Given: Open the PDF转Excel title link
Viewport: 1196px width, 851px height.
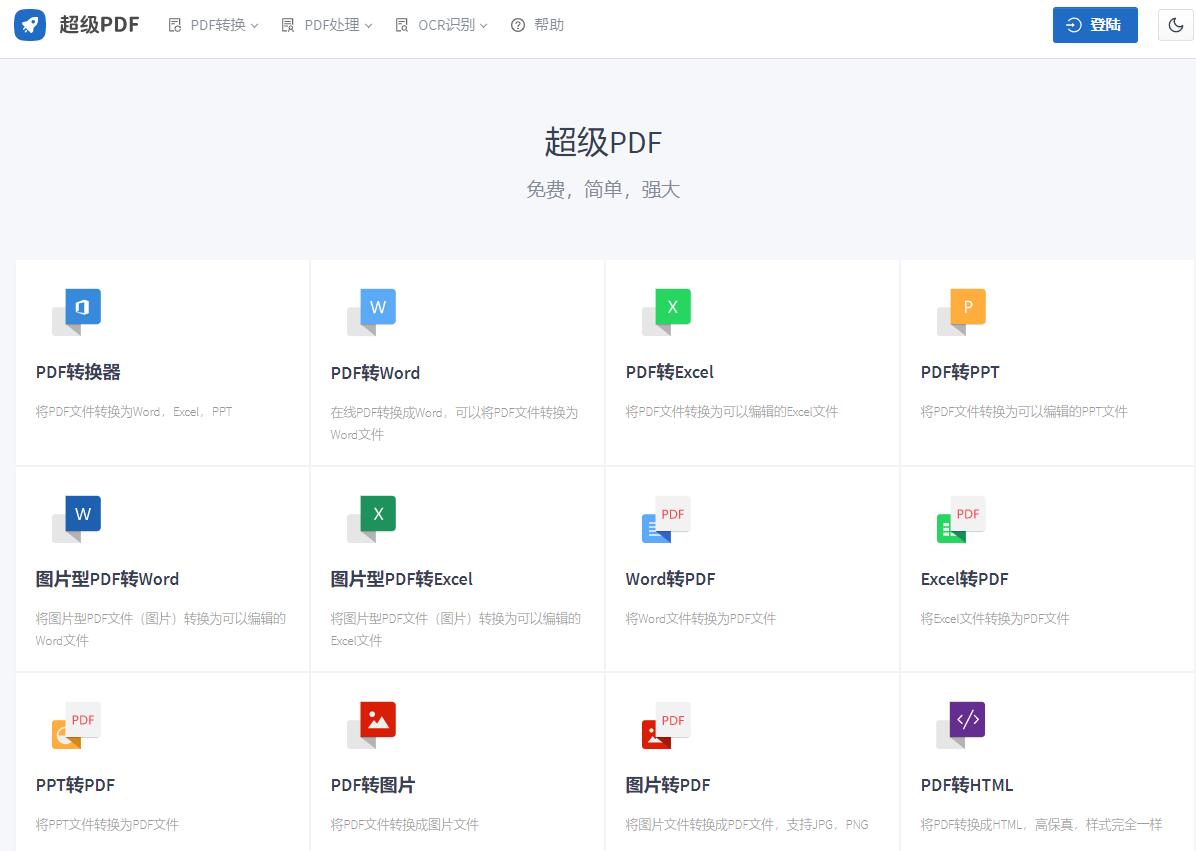Looking at the screenshot, I should [670, 372].
